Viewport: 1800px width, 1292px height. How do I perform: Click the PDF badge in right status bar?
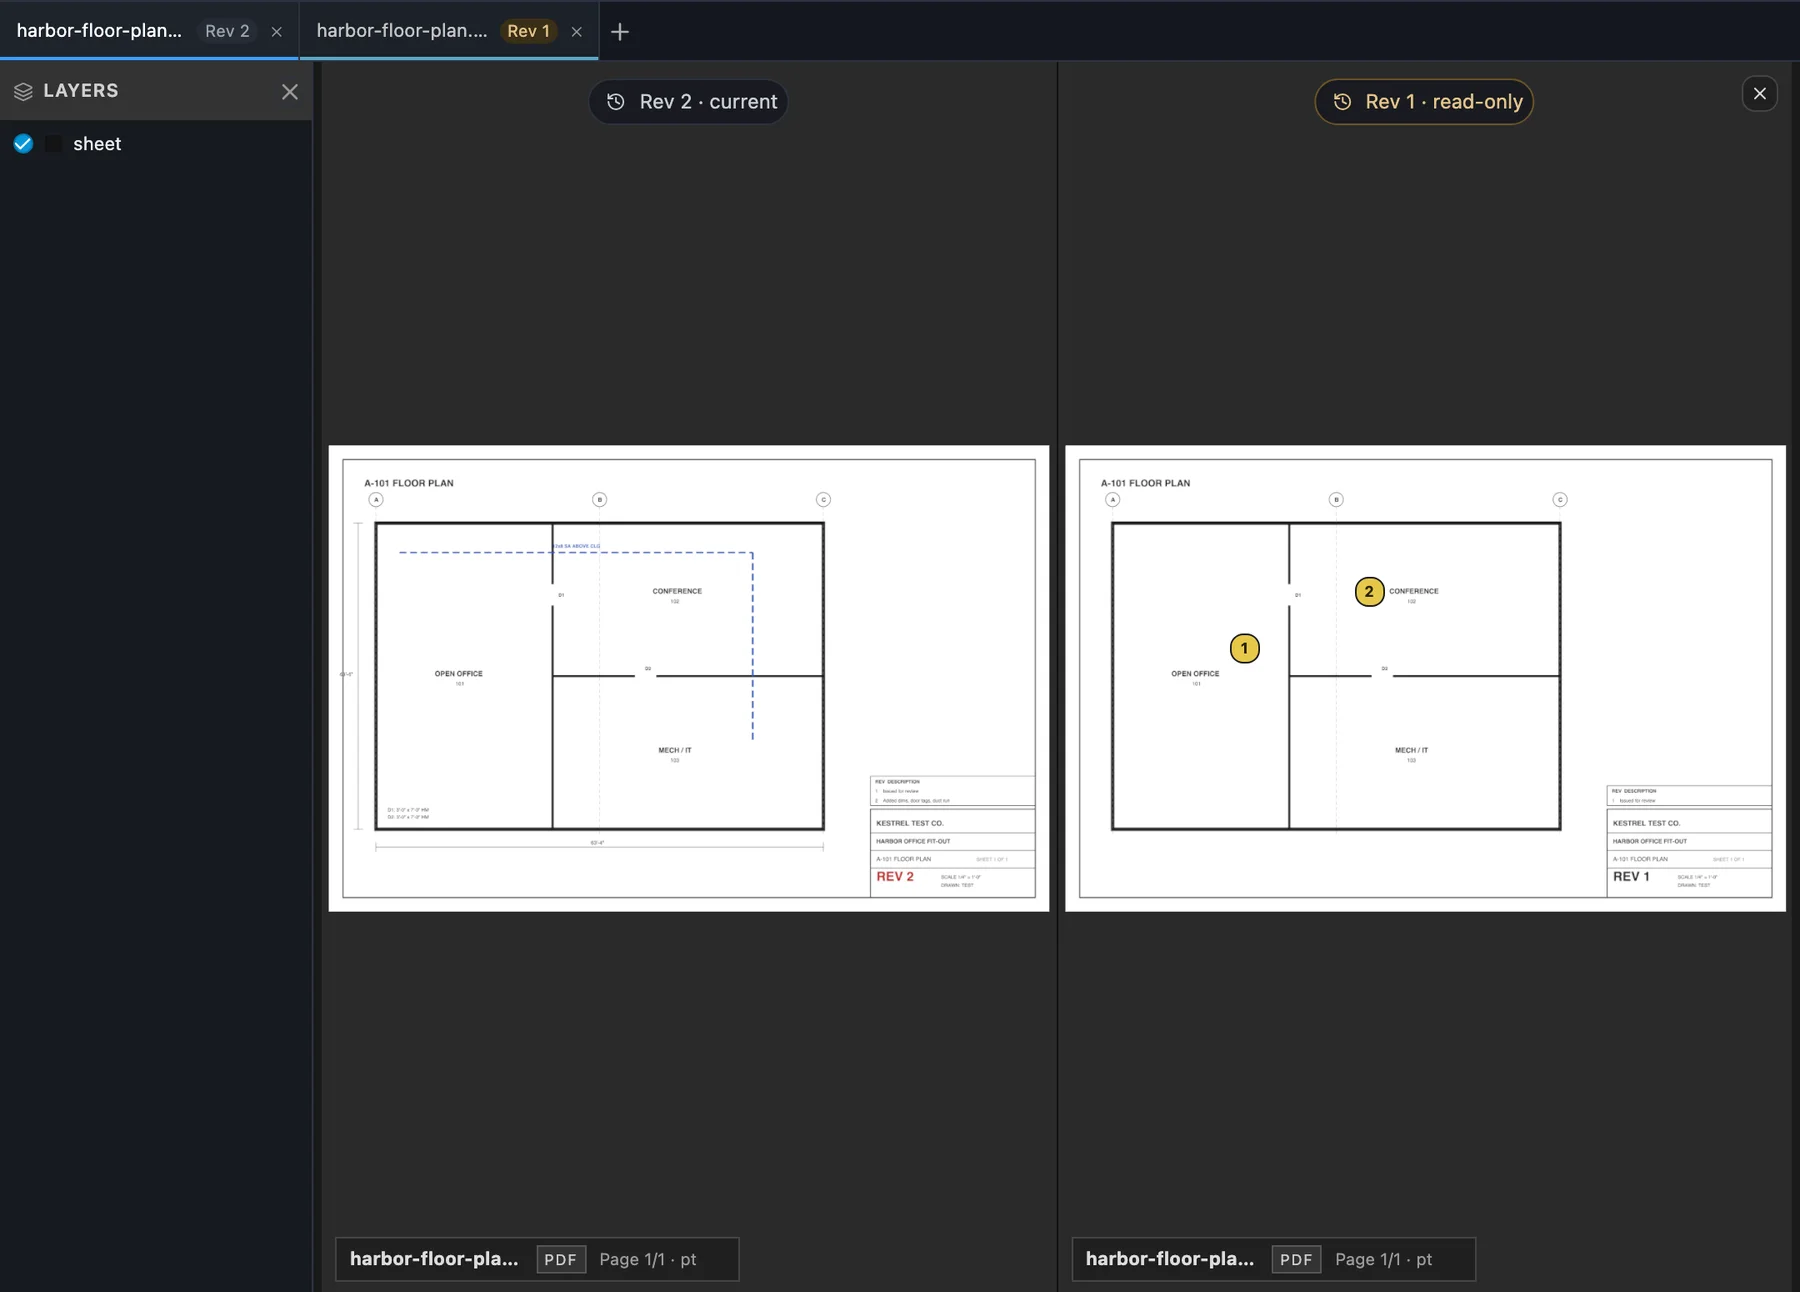click(1296, 1260)
